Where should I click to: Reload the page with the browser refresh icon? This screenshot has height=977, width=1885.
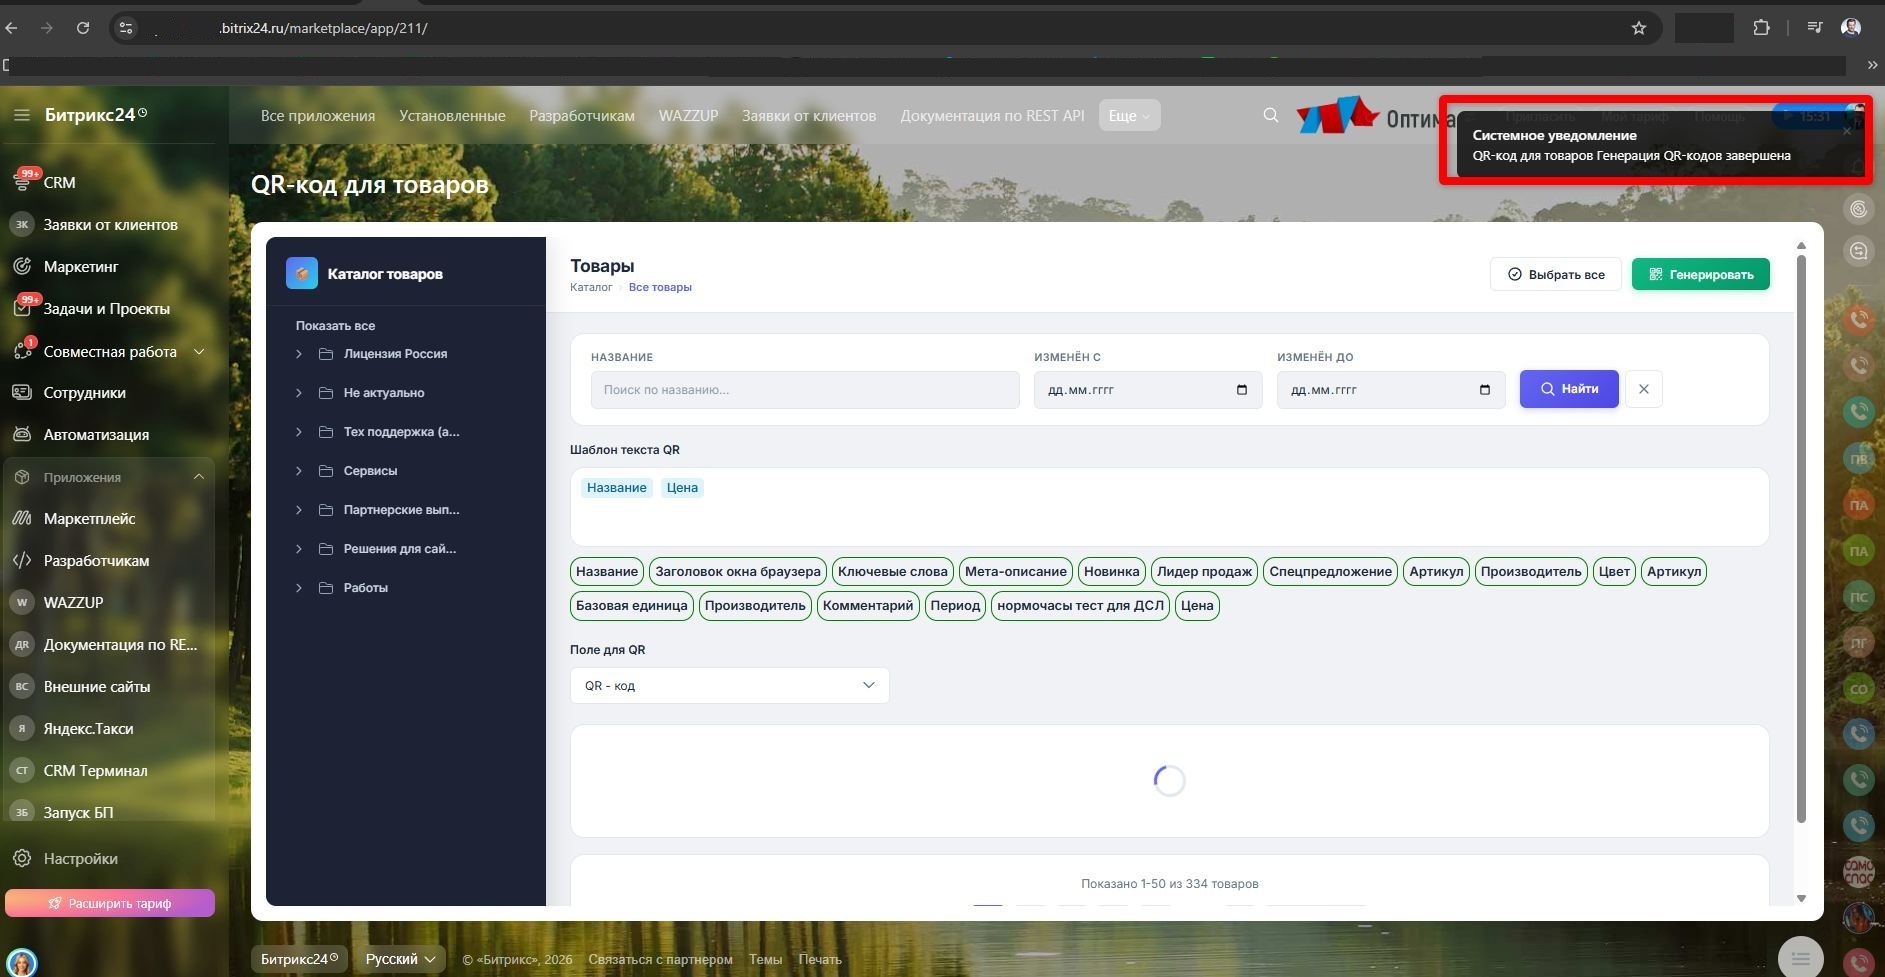pos(83,28)
